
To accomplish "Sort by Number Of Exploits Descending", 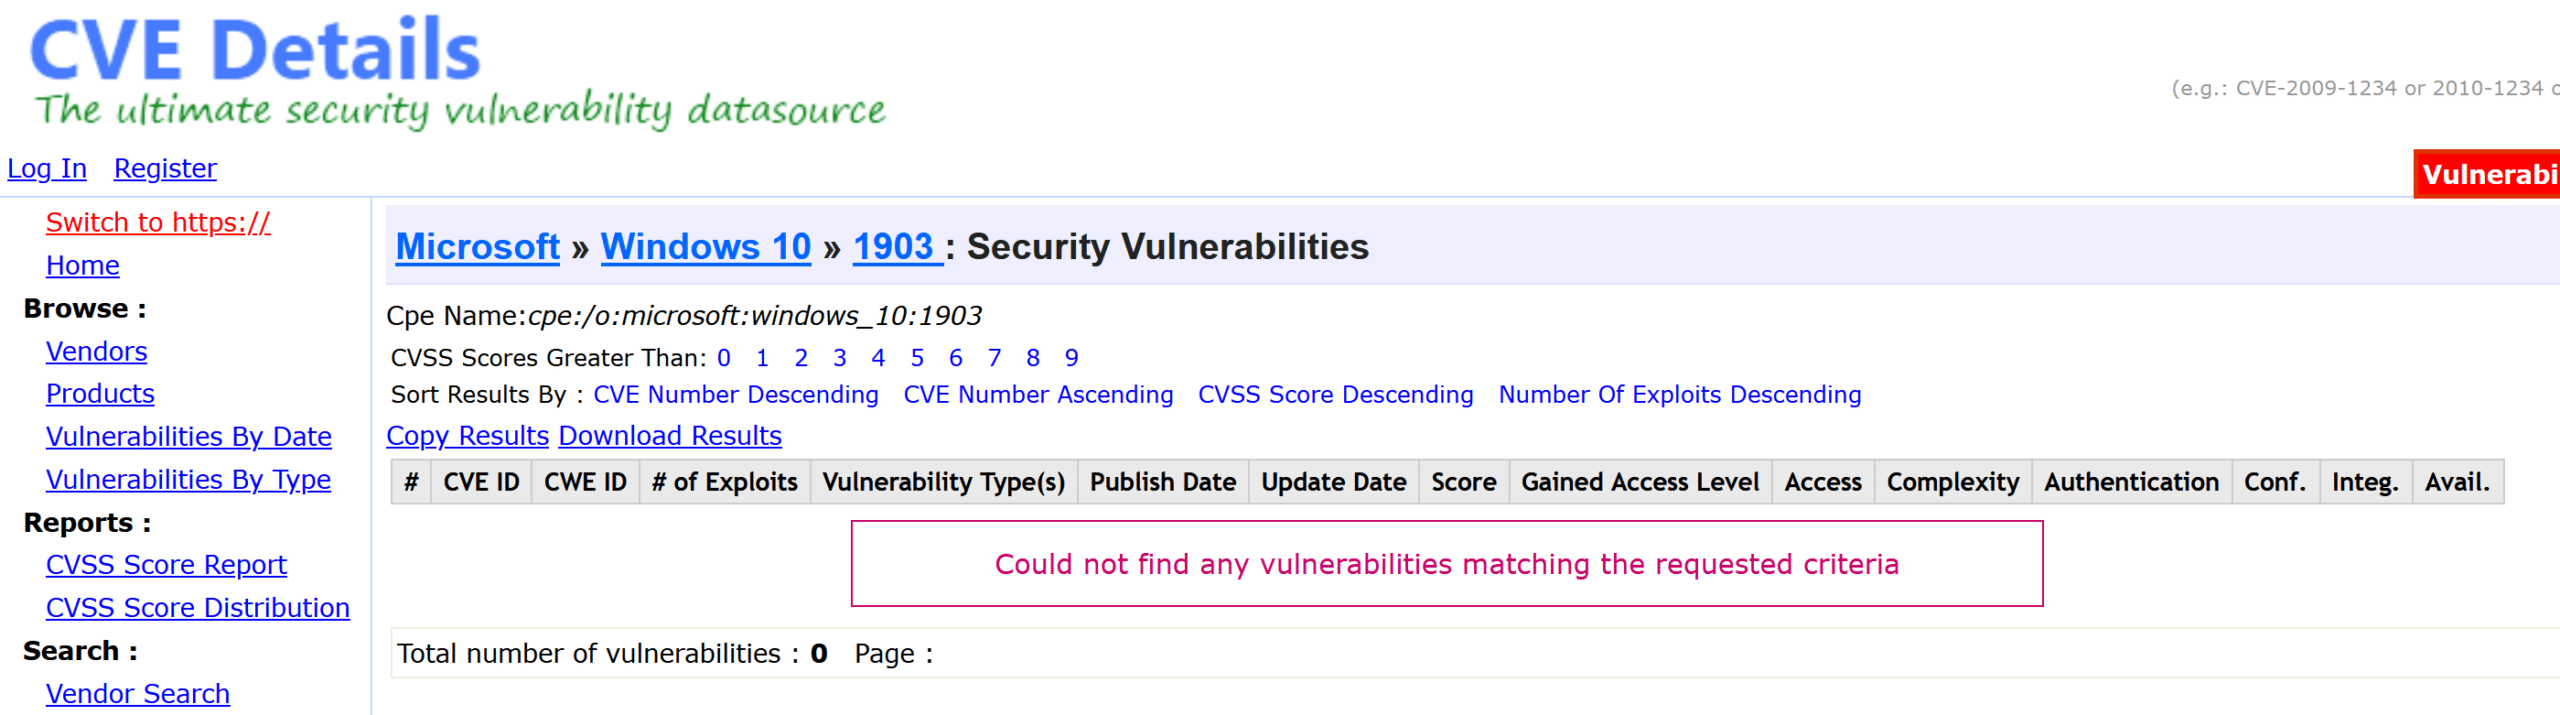I will (1680, 395).
